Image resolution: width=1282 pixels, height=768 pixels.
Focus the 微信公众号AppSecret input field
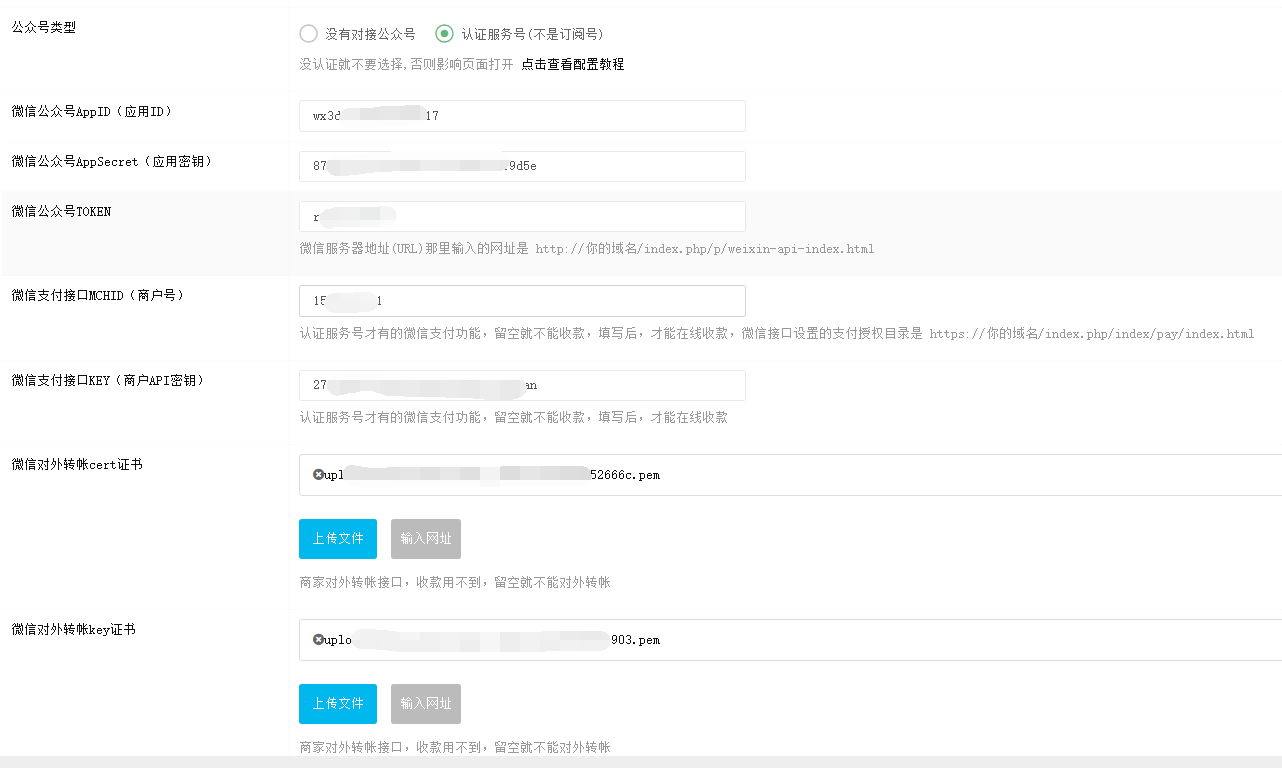point(522,167)
